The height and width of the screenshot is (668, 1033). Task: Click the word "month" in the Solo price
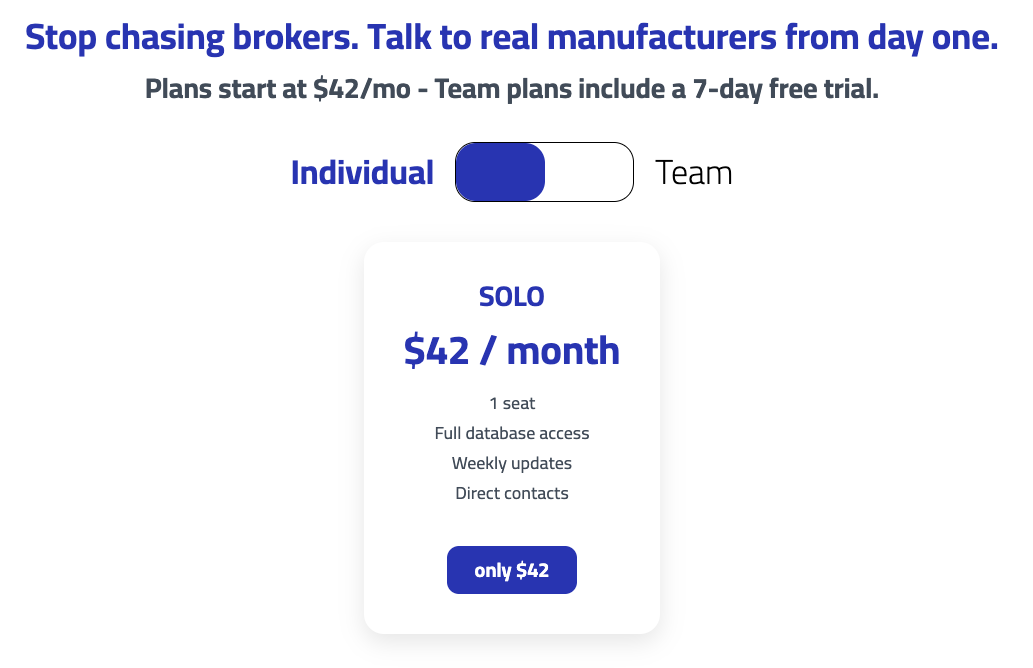[x=563, y=351]
